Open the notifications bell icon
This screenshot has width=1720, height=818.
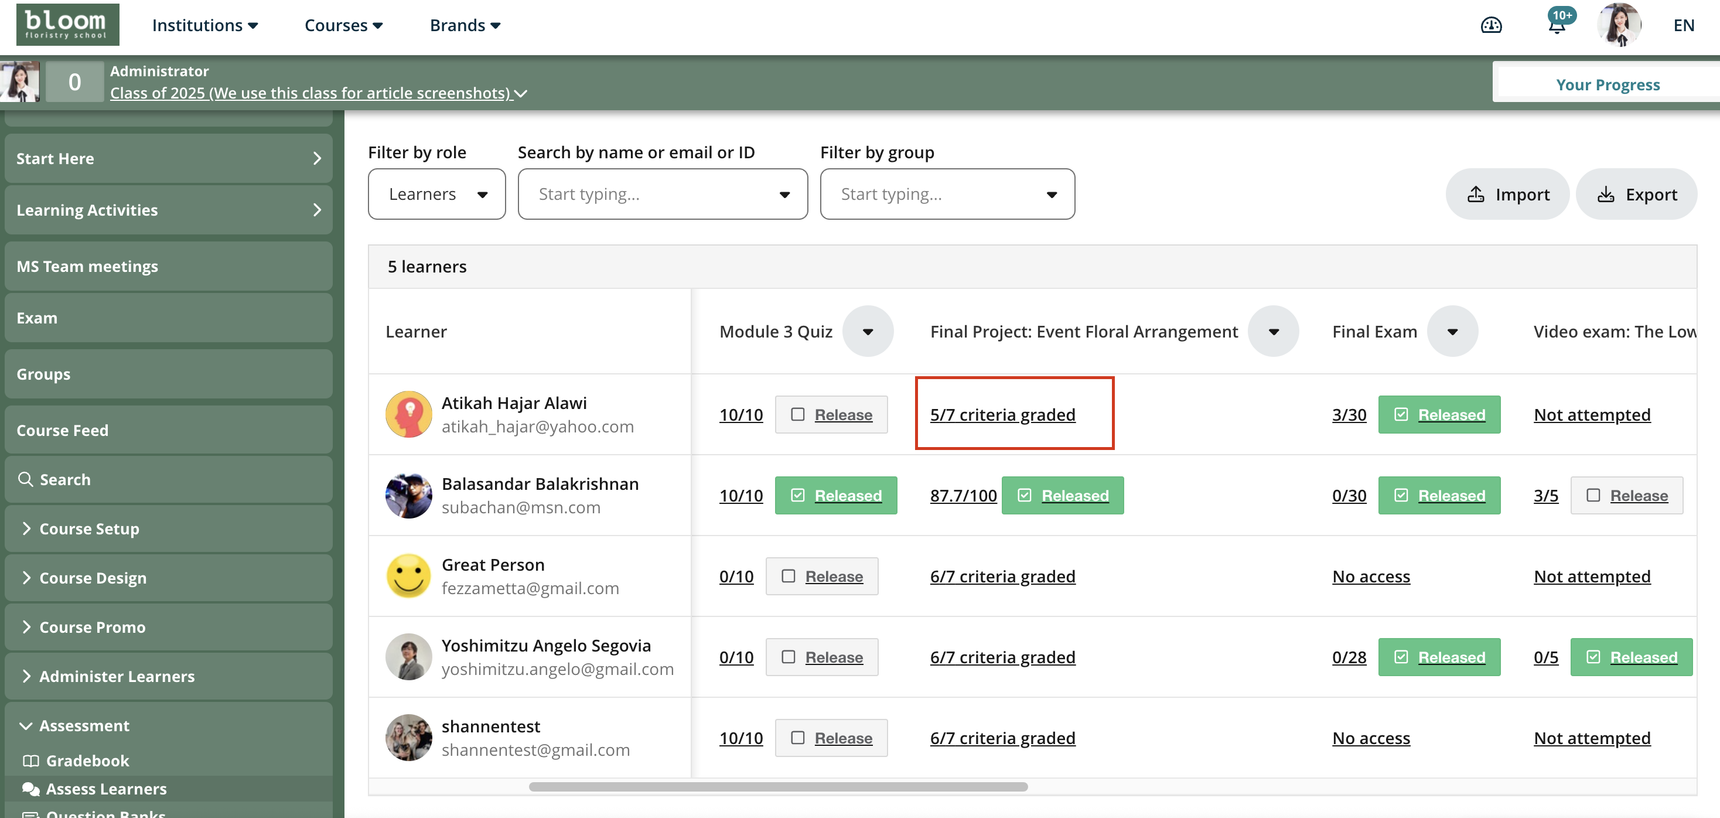1557,25
